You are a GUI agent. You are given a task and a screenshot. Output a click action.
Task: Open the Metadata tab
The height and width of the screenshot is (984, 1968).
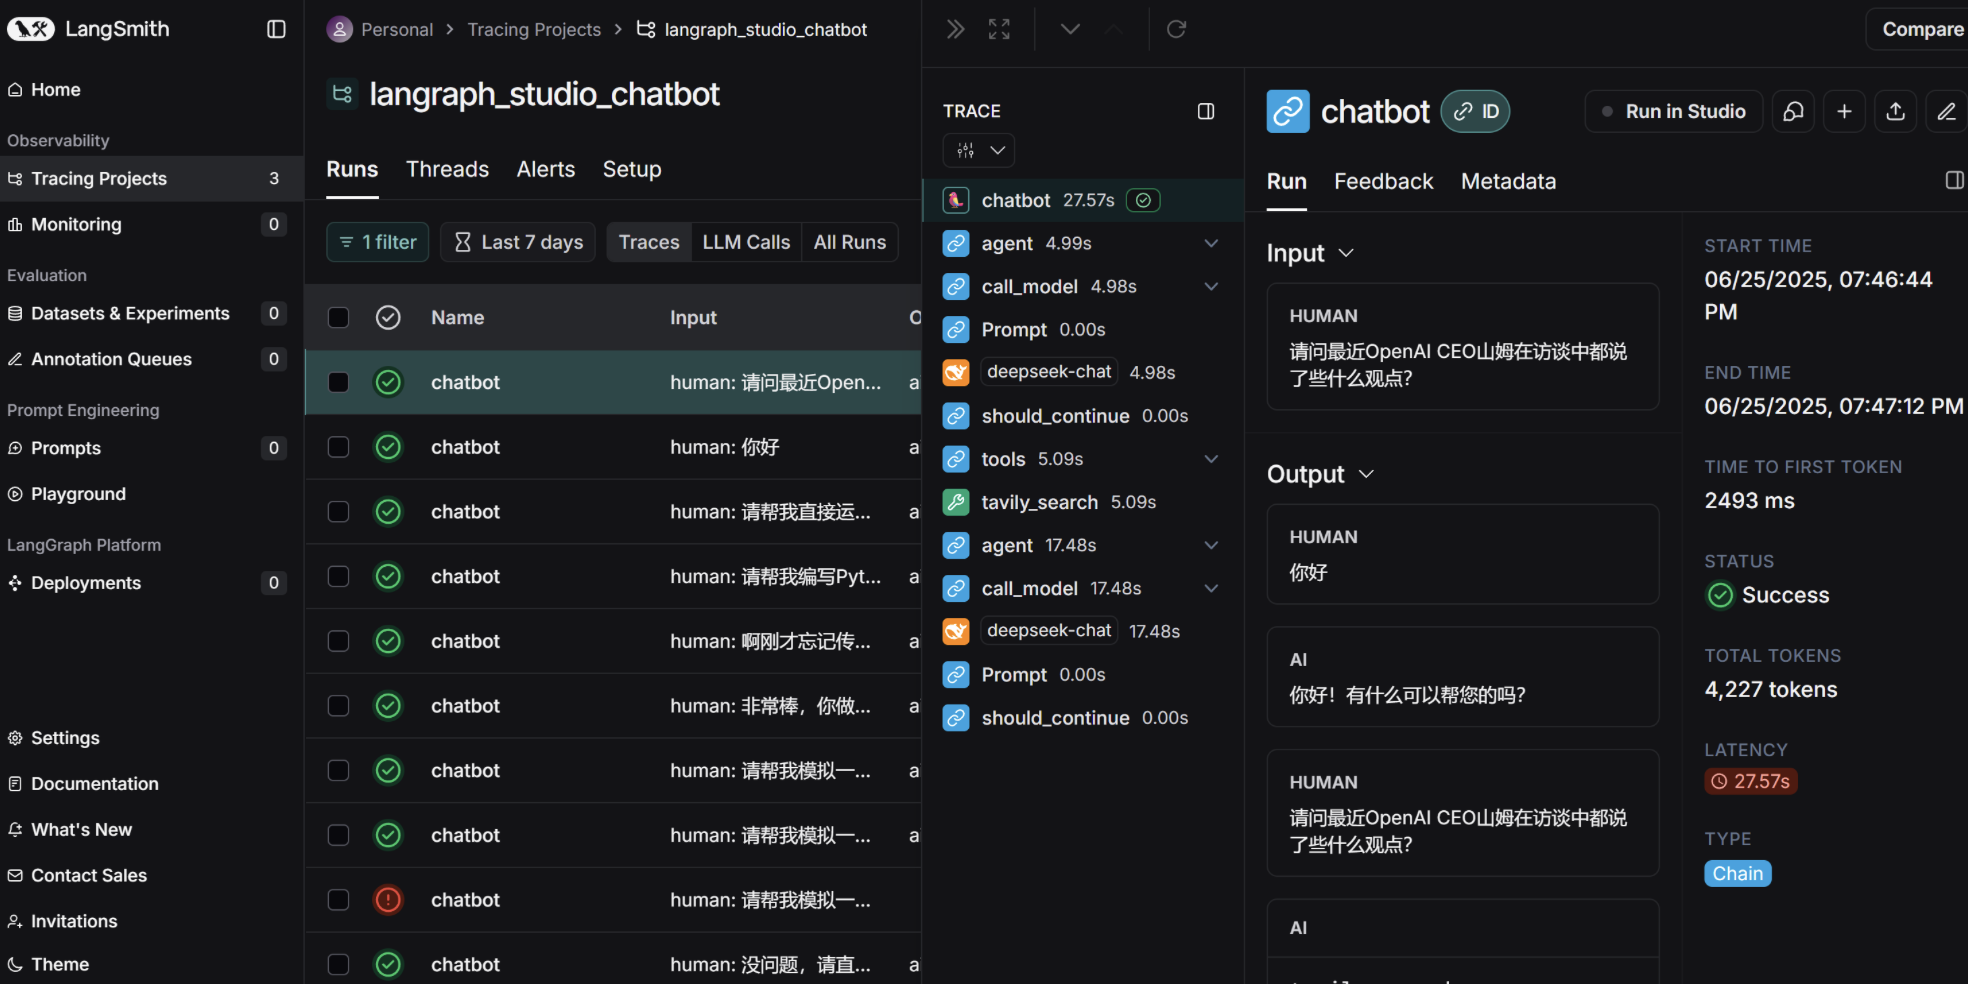tap(1508, 181)
